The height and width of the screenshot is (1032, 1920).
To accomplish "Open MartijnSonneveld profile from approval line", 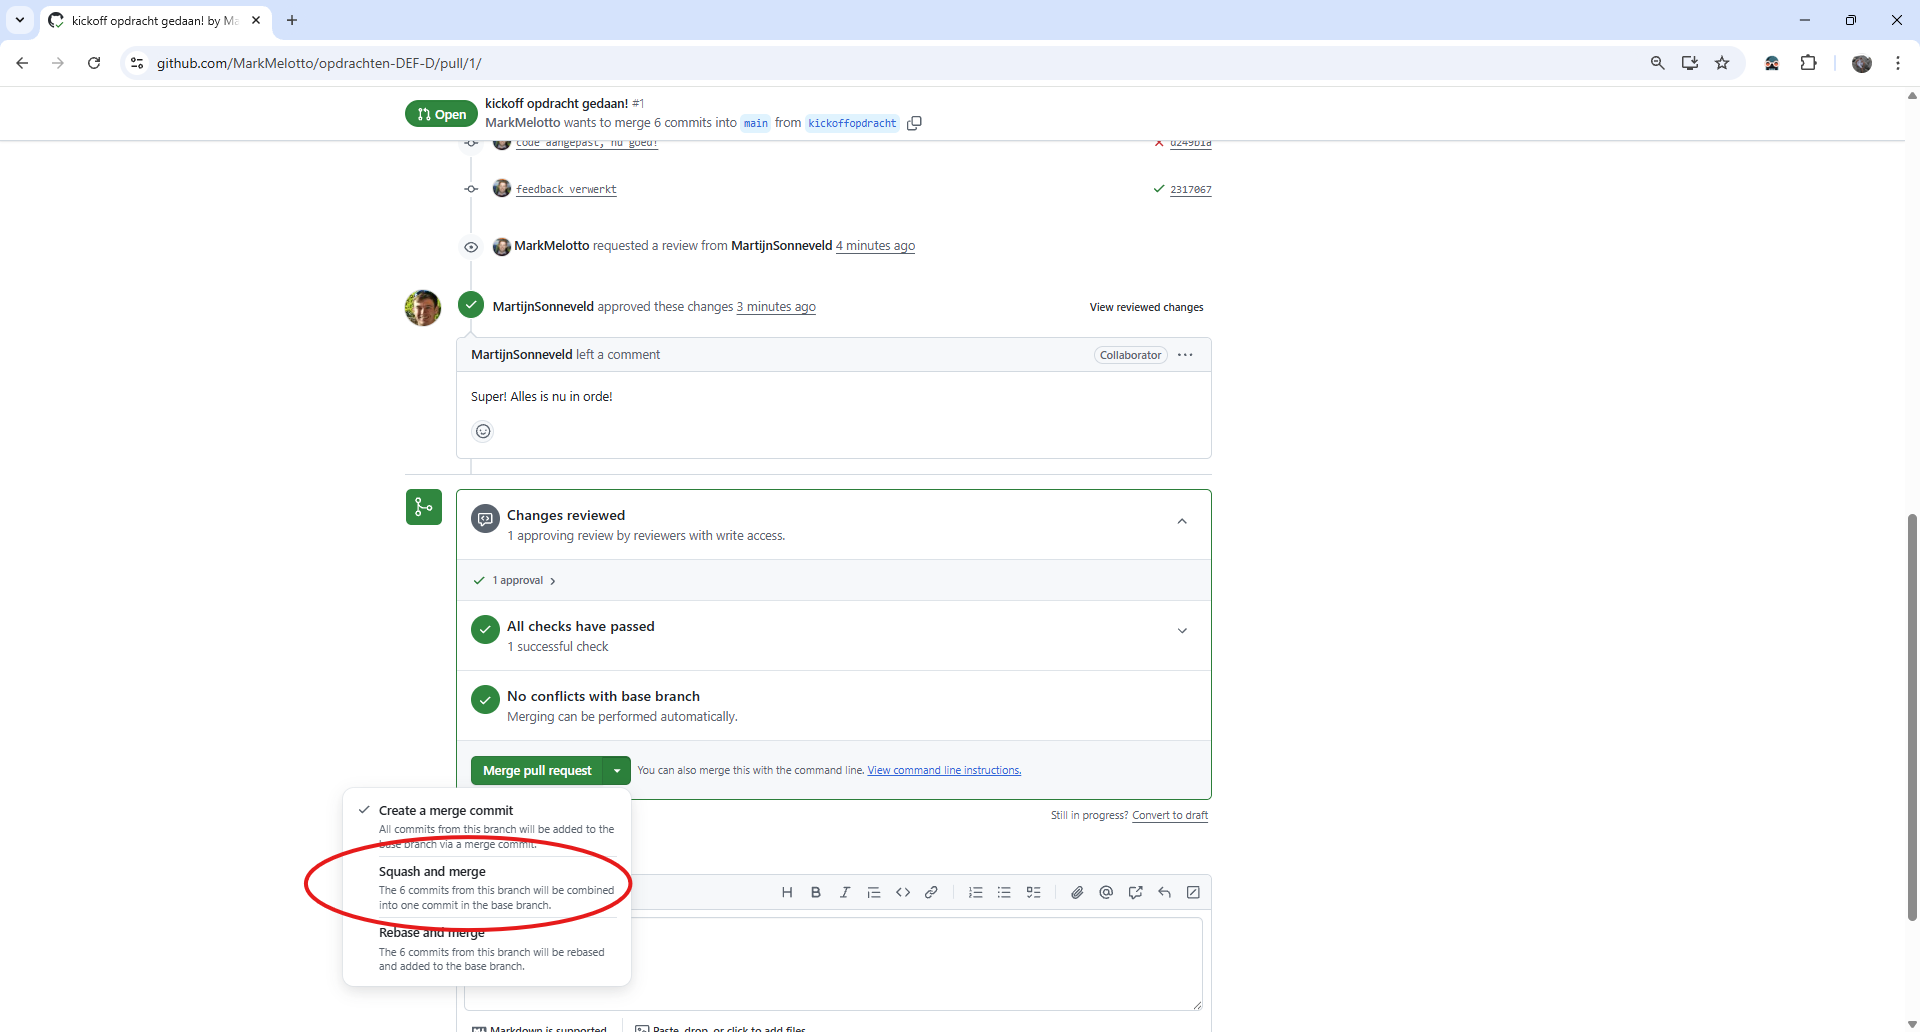I will (x=543, y=307).
